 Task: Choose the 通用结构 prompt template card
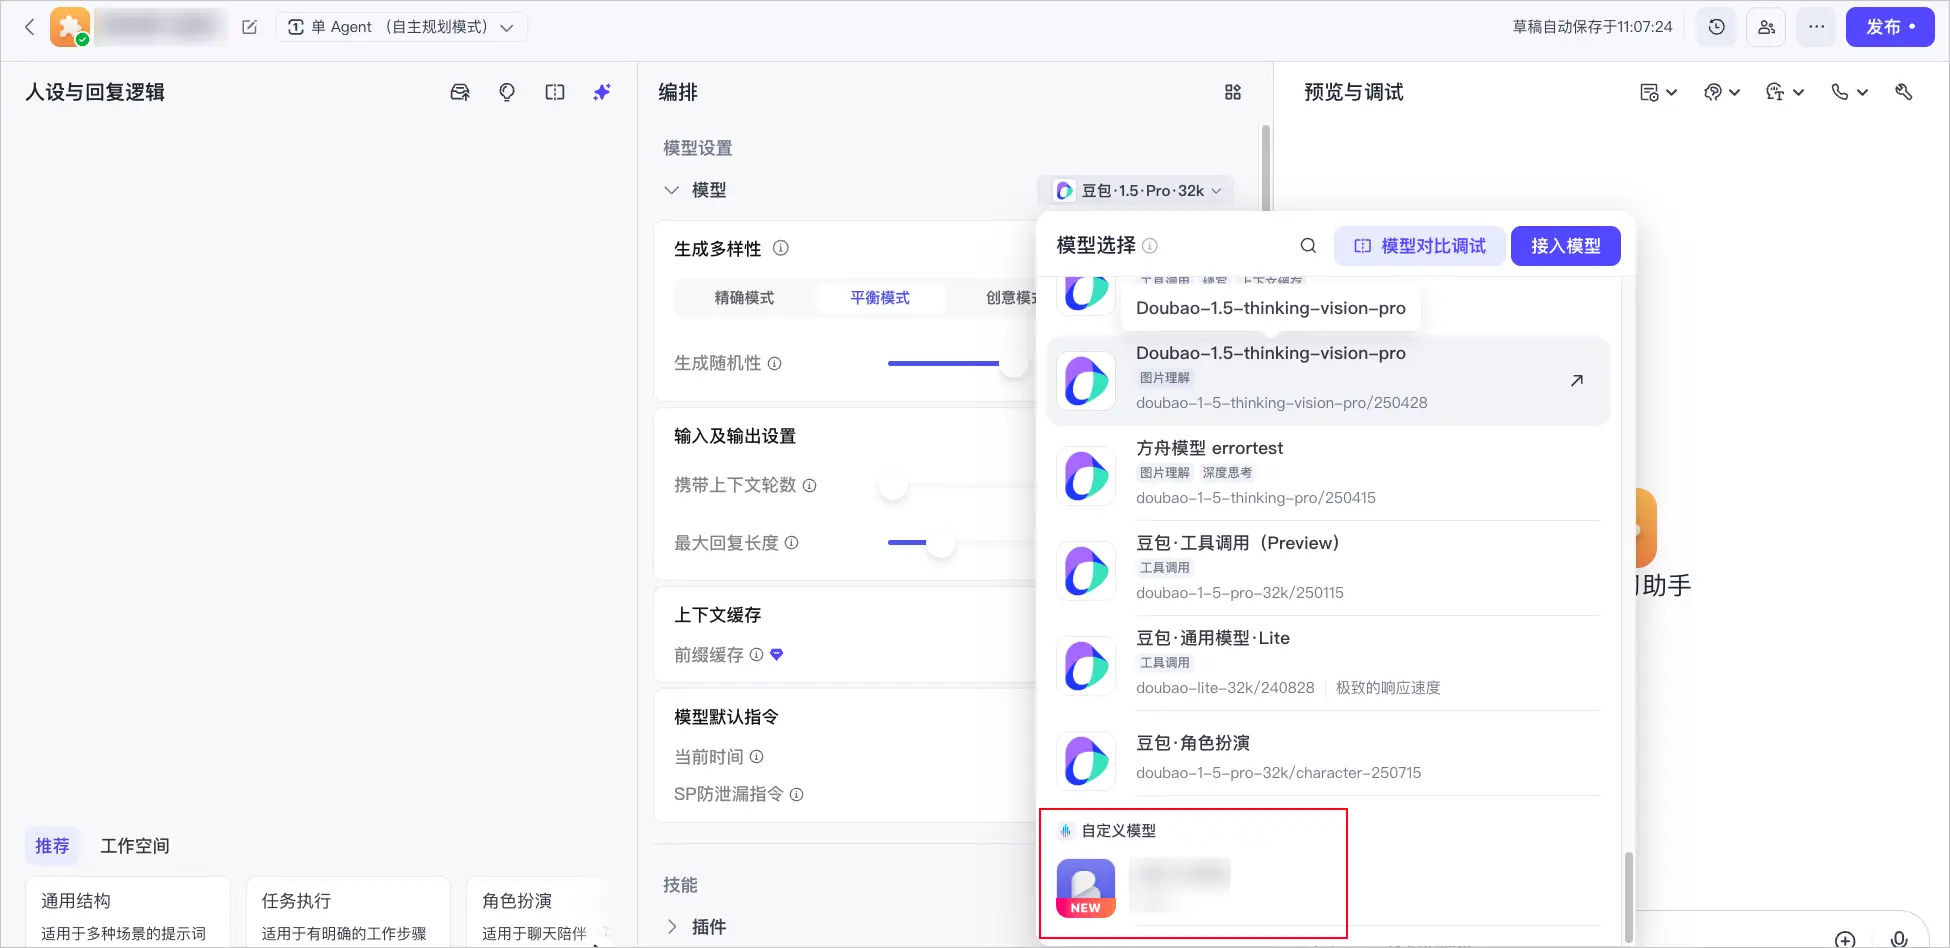(x=128, y=913)
